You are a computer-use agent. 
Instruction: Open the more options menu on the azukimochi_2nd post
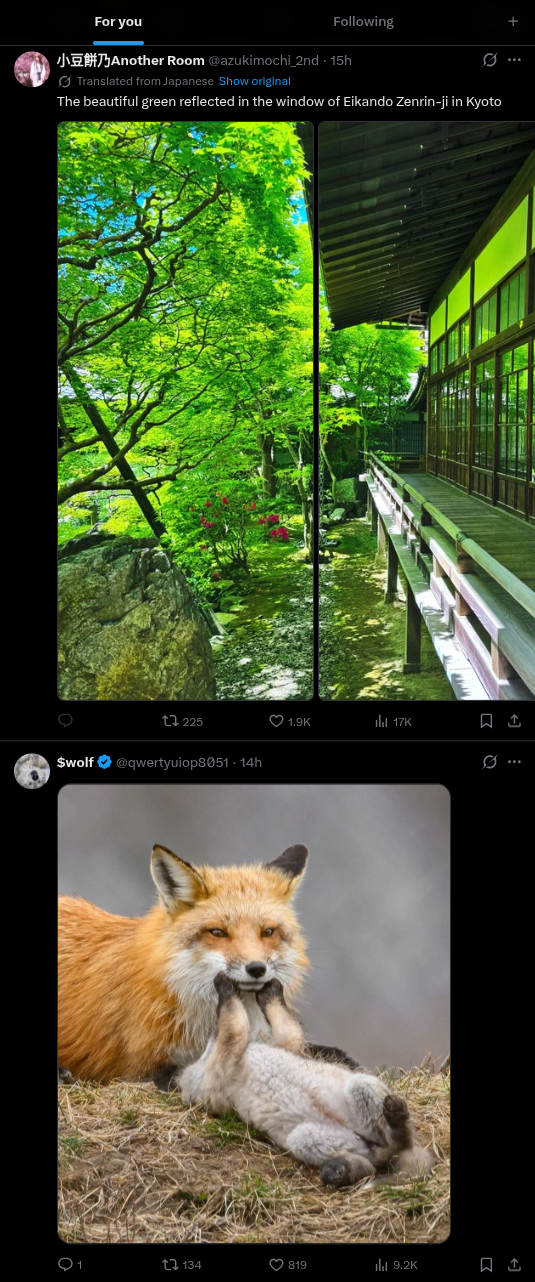[514, 60]
